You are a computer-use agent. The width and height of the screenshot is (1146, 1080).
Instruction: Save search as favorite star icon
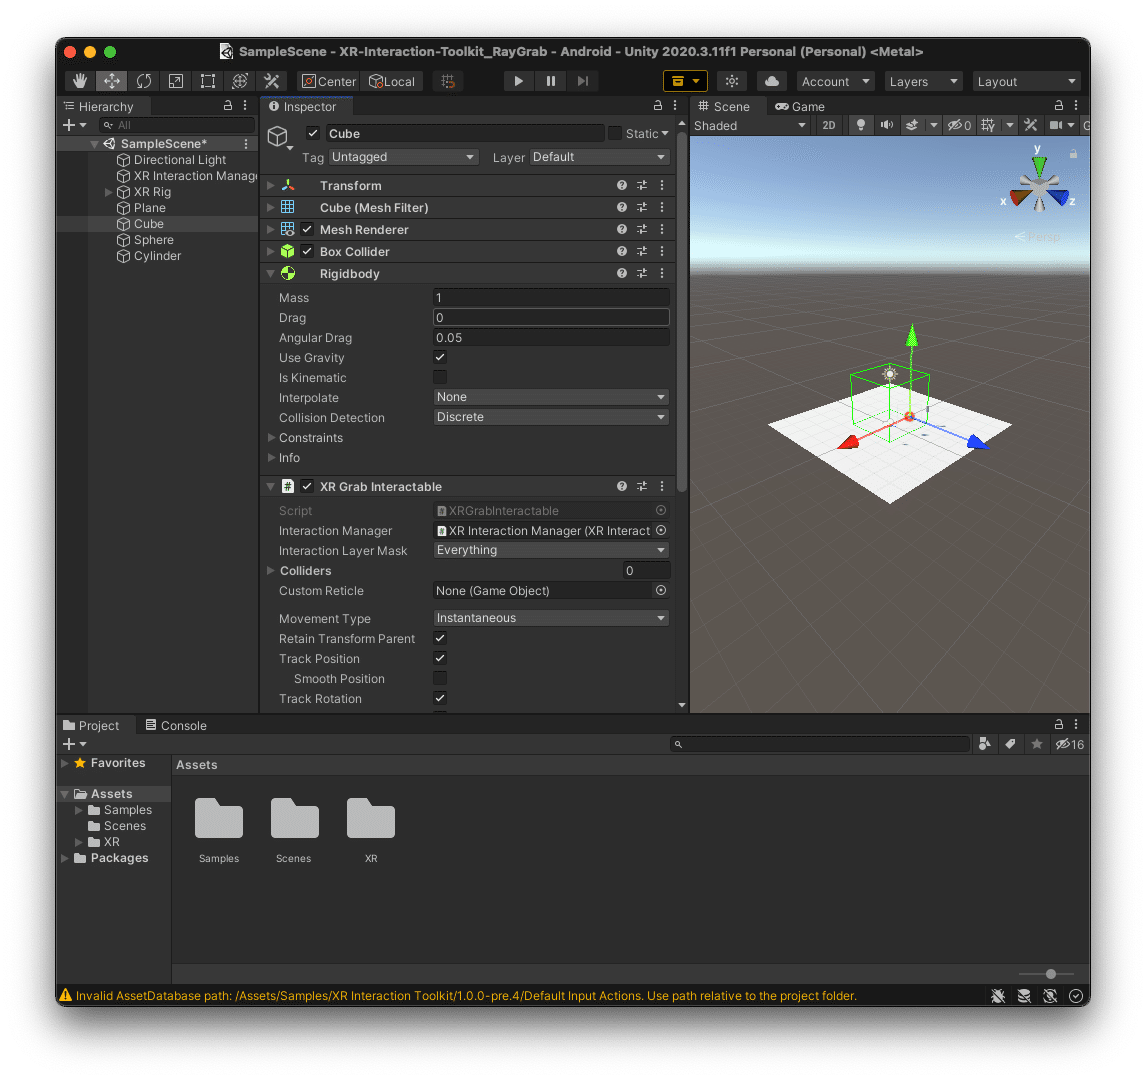click(1036, 744)
